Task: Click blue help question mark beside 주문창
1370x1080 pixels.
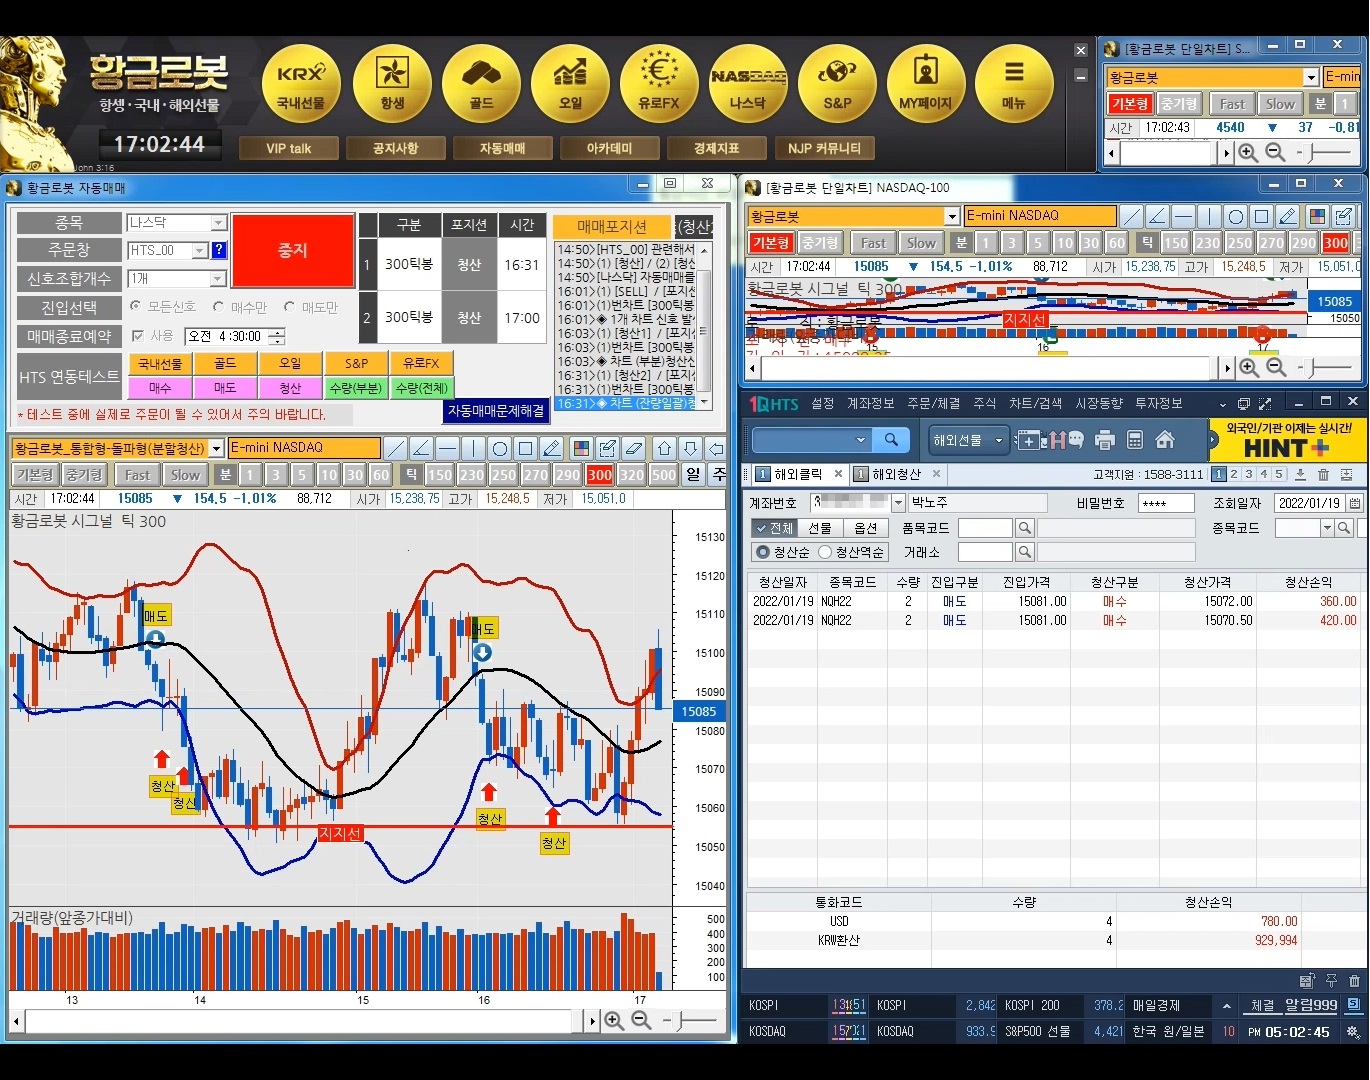Action: (x=219, y=250)
